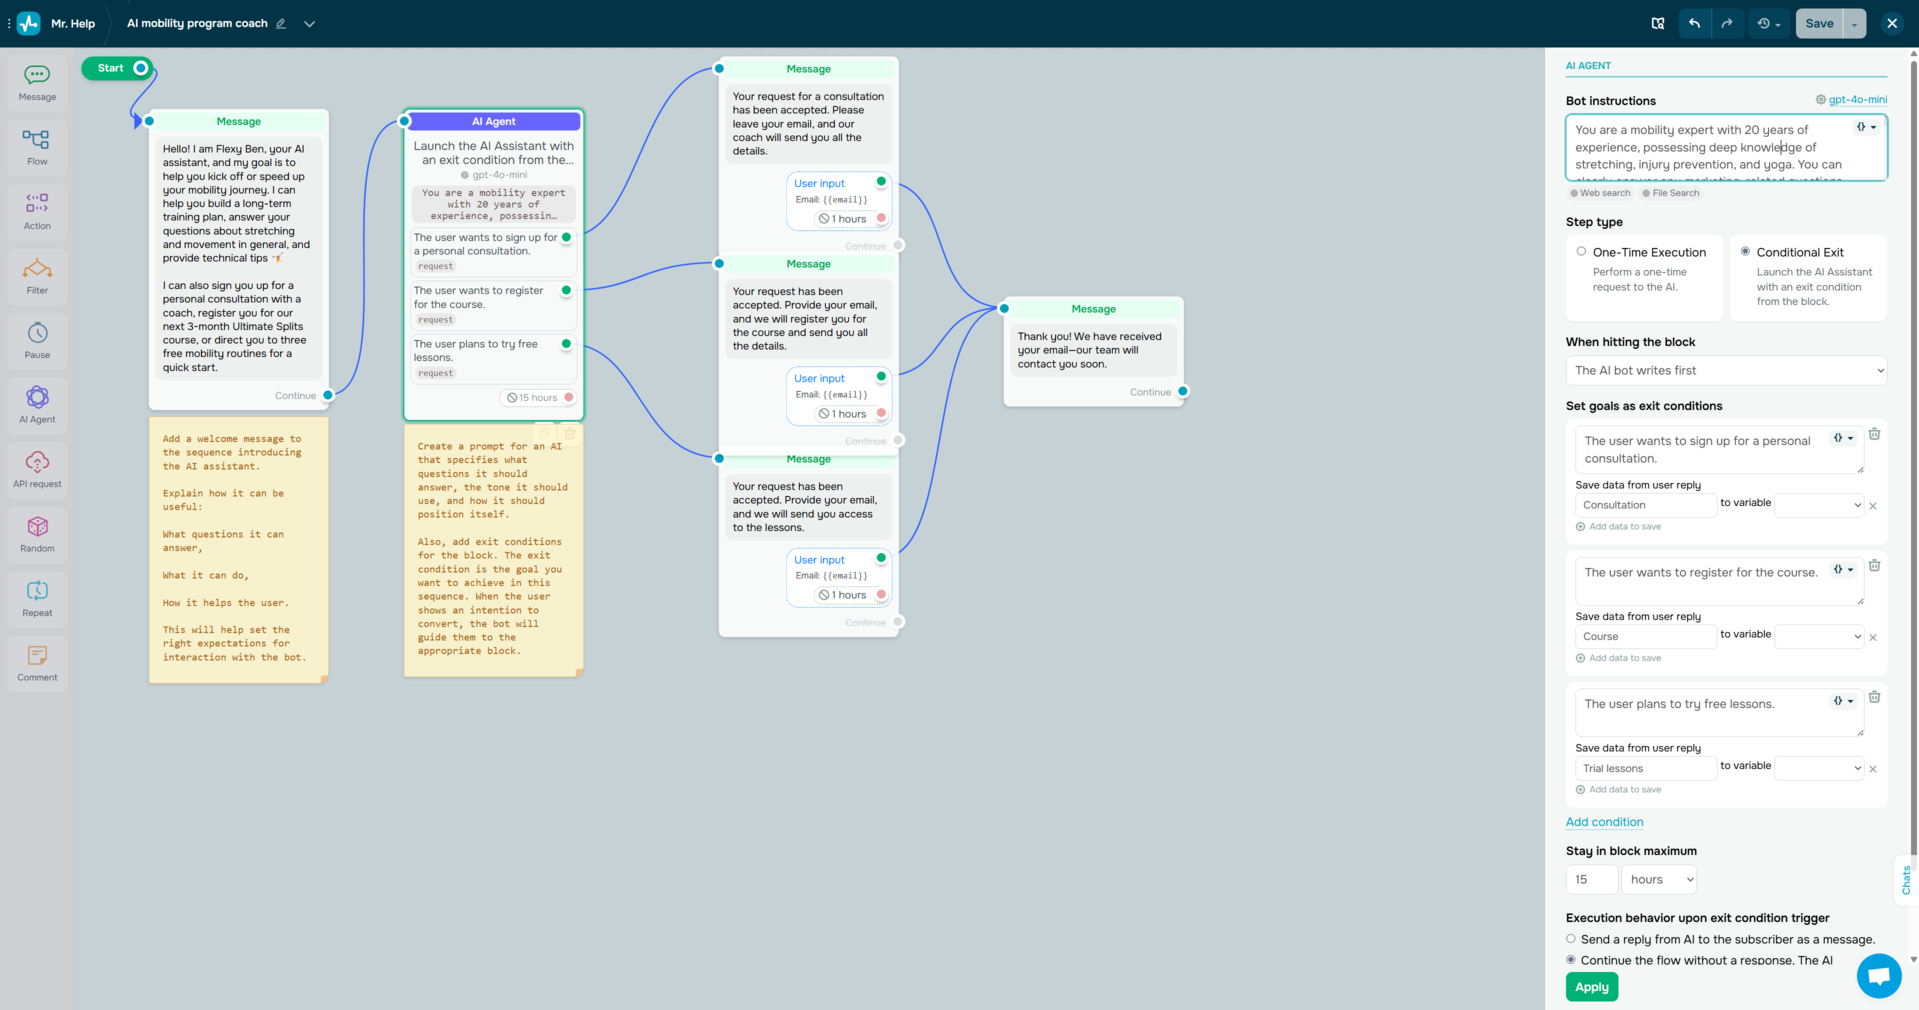Viewport: 1919px width, 1010px height.
Task: Open the chevron next to AI mobility program coach
Action: click(x=310, y=23)
